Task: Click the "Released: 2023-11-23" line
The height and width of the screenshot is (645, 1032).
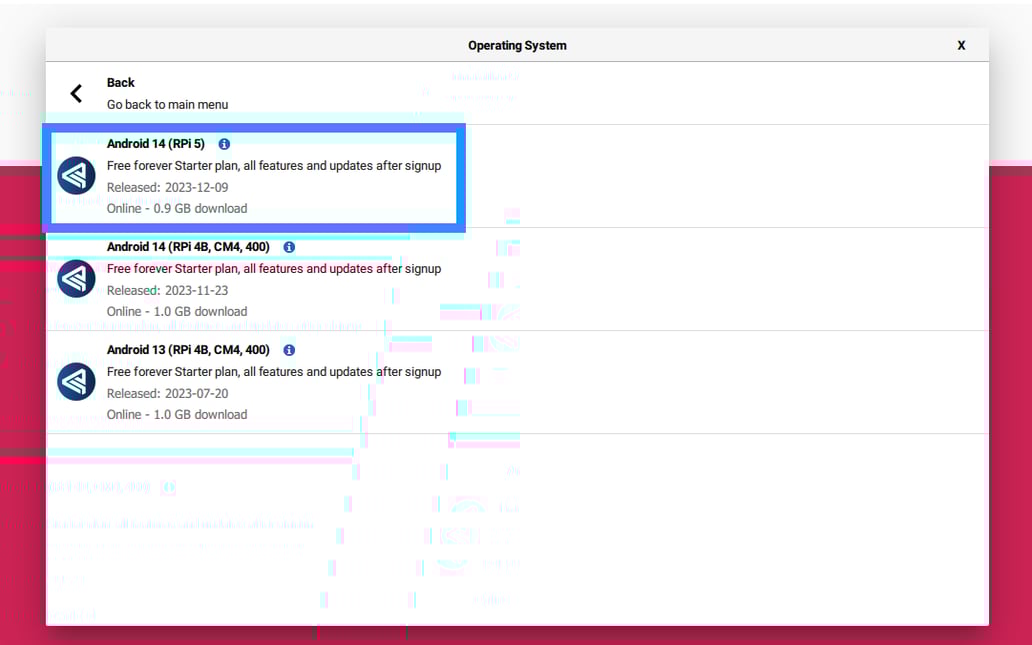Action: [x=167, y=290]
